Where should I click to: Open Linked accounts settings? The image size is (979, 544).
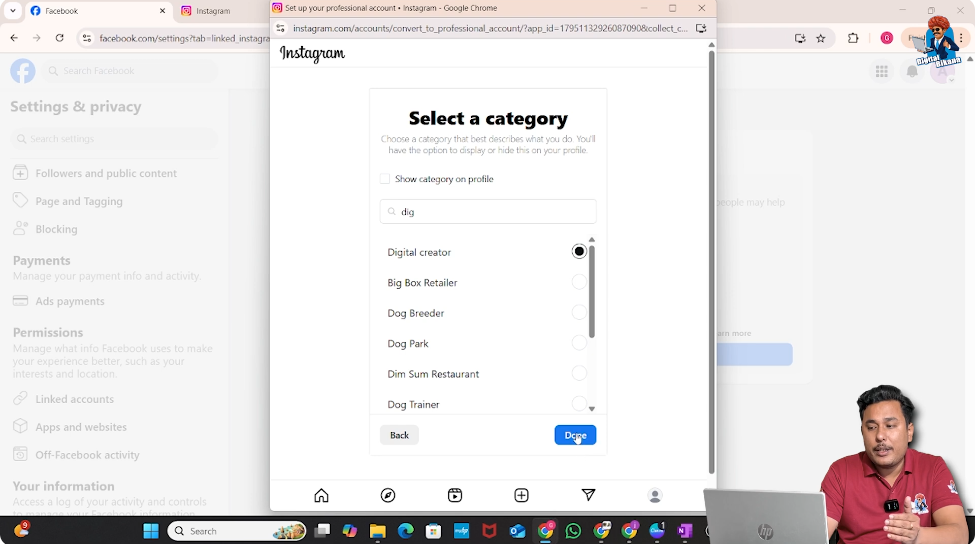pyautogui.click(x=74, y=399)
